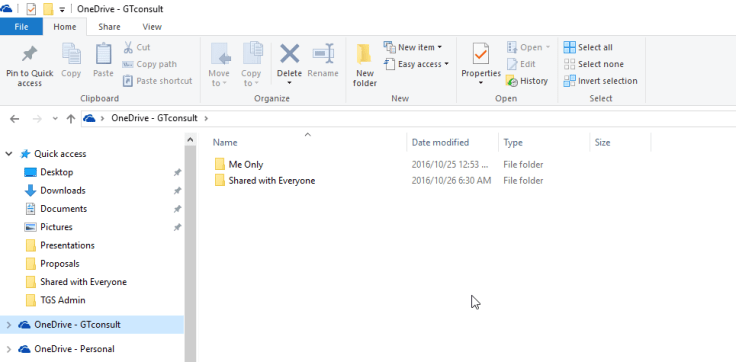Screen dimensions: 736x362
Task: Click the Open button in ribbon
Action: point(528,47)
